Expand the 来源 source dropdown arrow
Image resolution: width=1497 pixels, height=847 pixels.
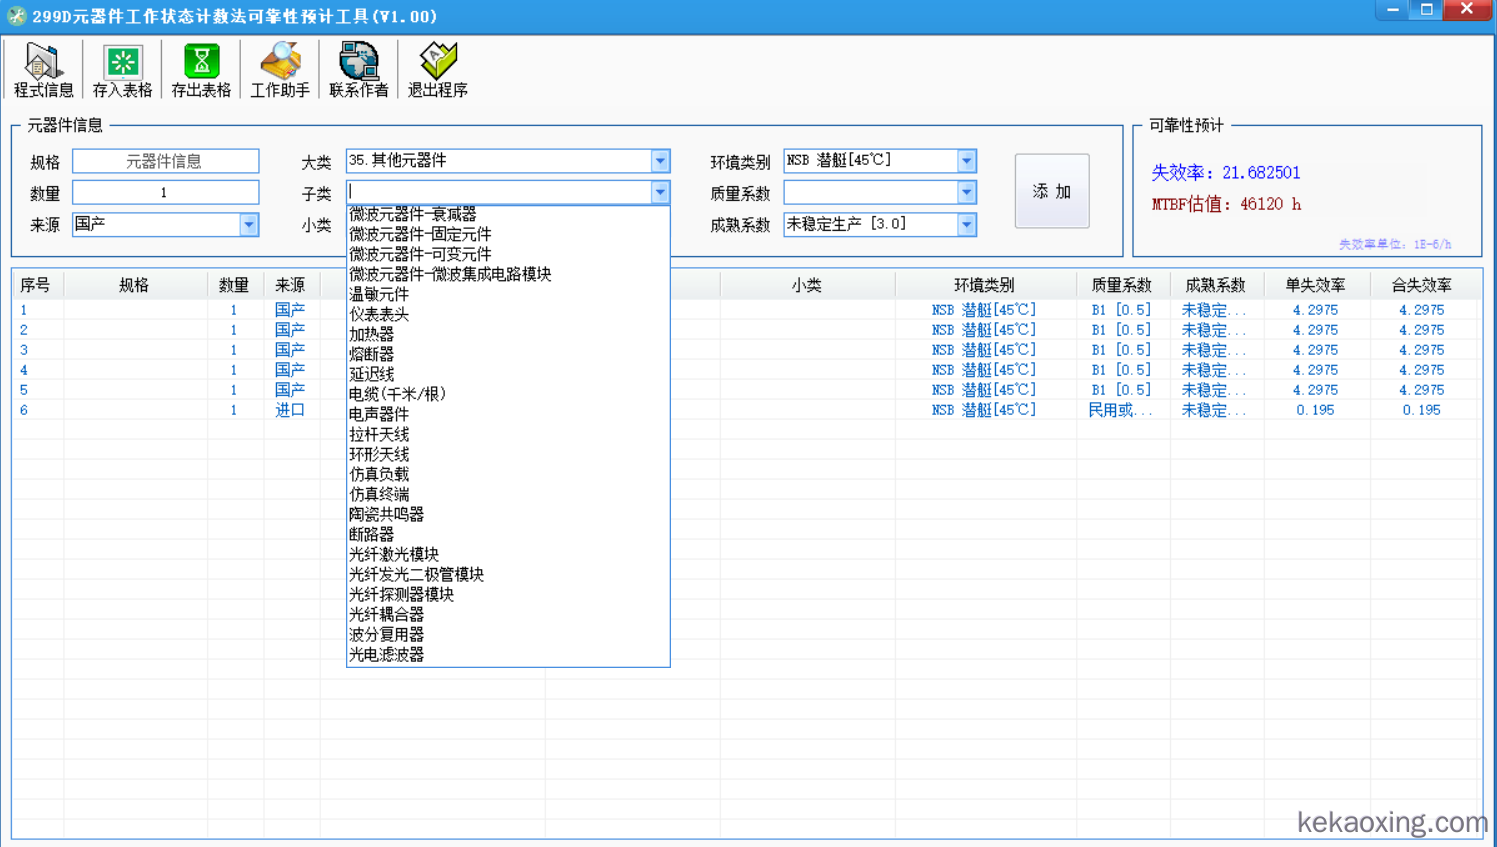tap(248, 225)
